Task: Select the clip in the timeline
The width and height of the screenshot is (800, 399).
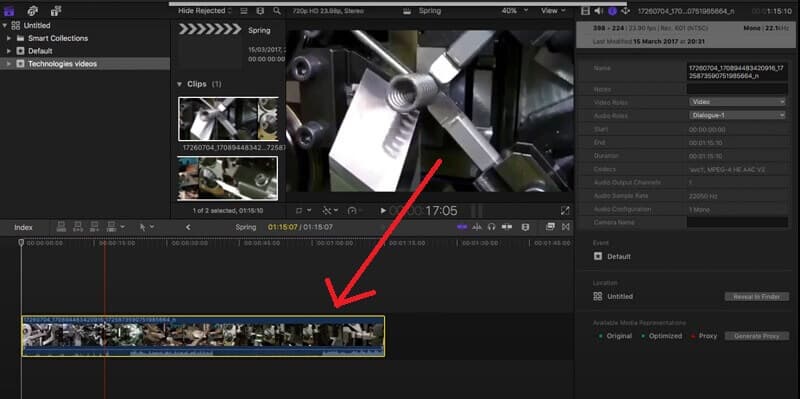Action: pos(203,336)
